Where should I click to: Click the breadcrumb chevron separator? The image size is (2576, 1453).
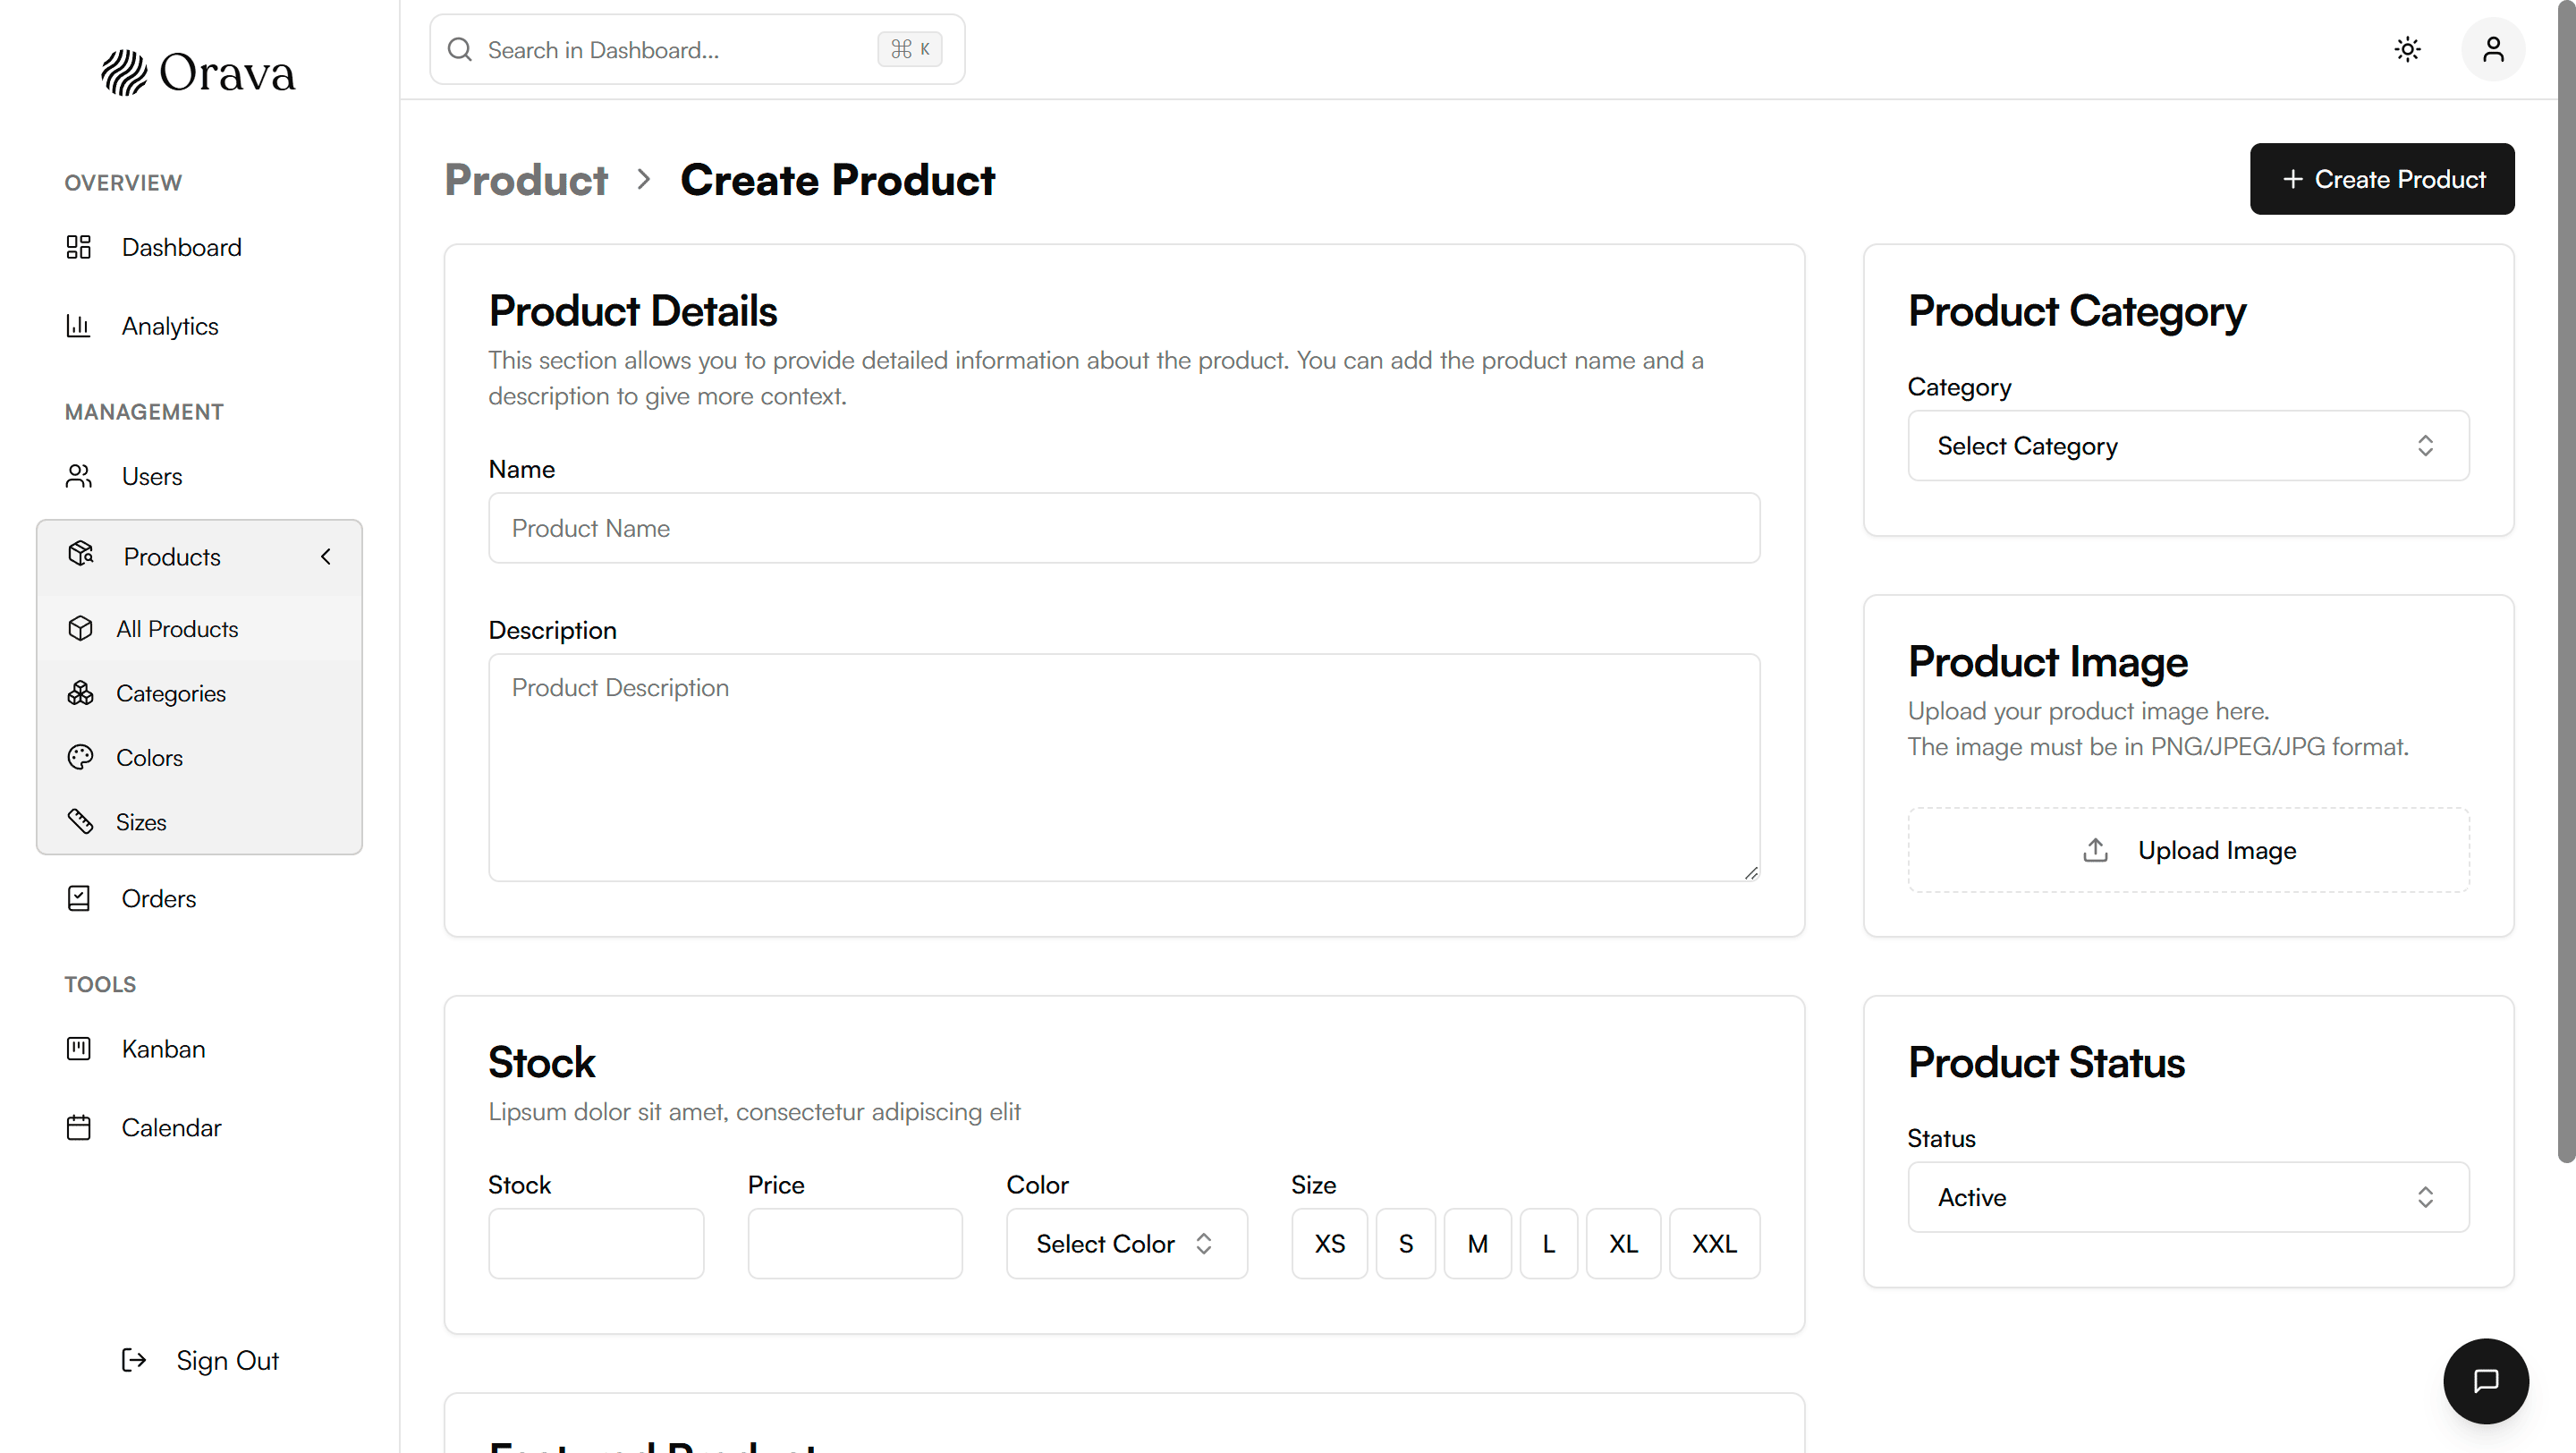coord(643,180)
